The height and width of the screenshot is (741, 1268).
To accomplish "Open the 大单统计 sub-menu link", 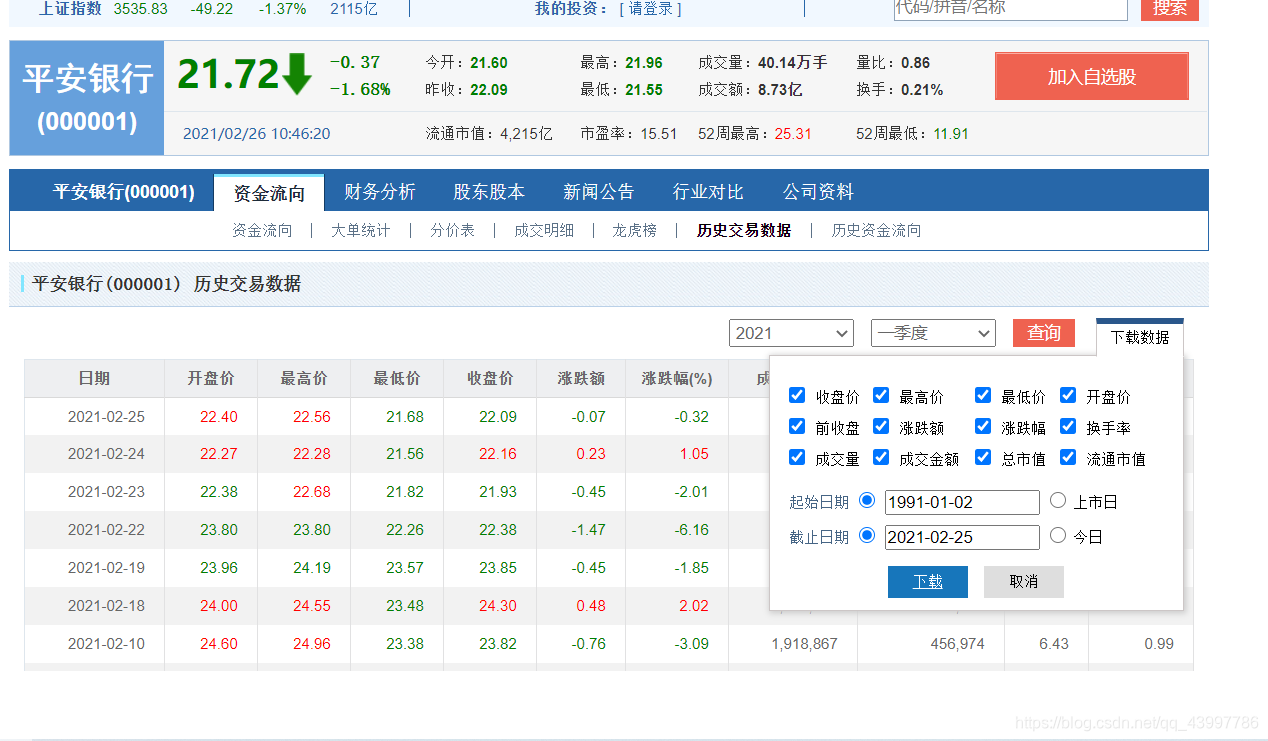I will point(361,230).
